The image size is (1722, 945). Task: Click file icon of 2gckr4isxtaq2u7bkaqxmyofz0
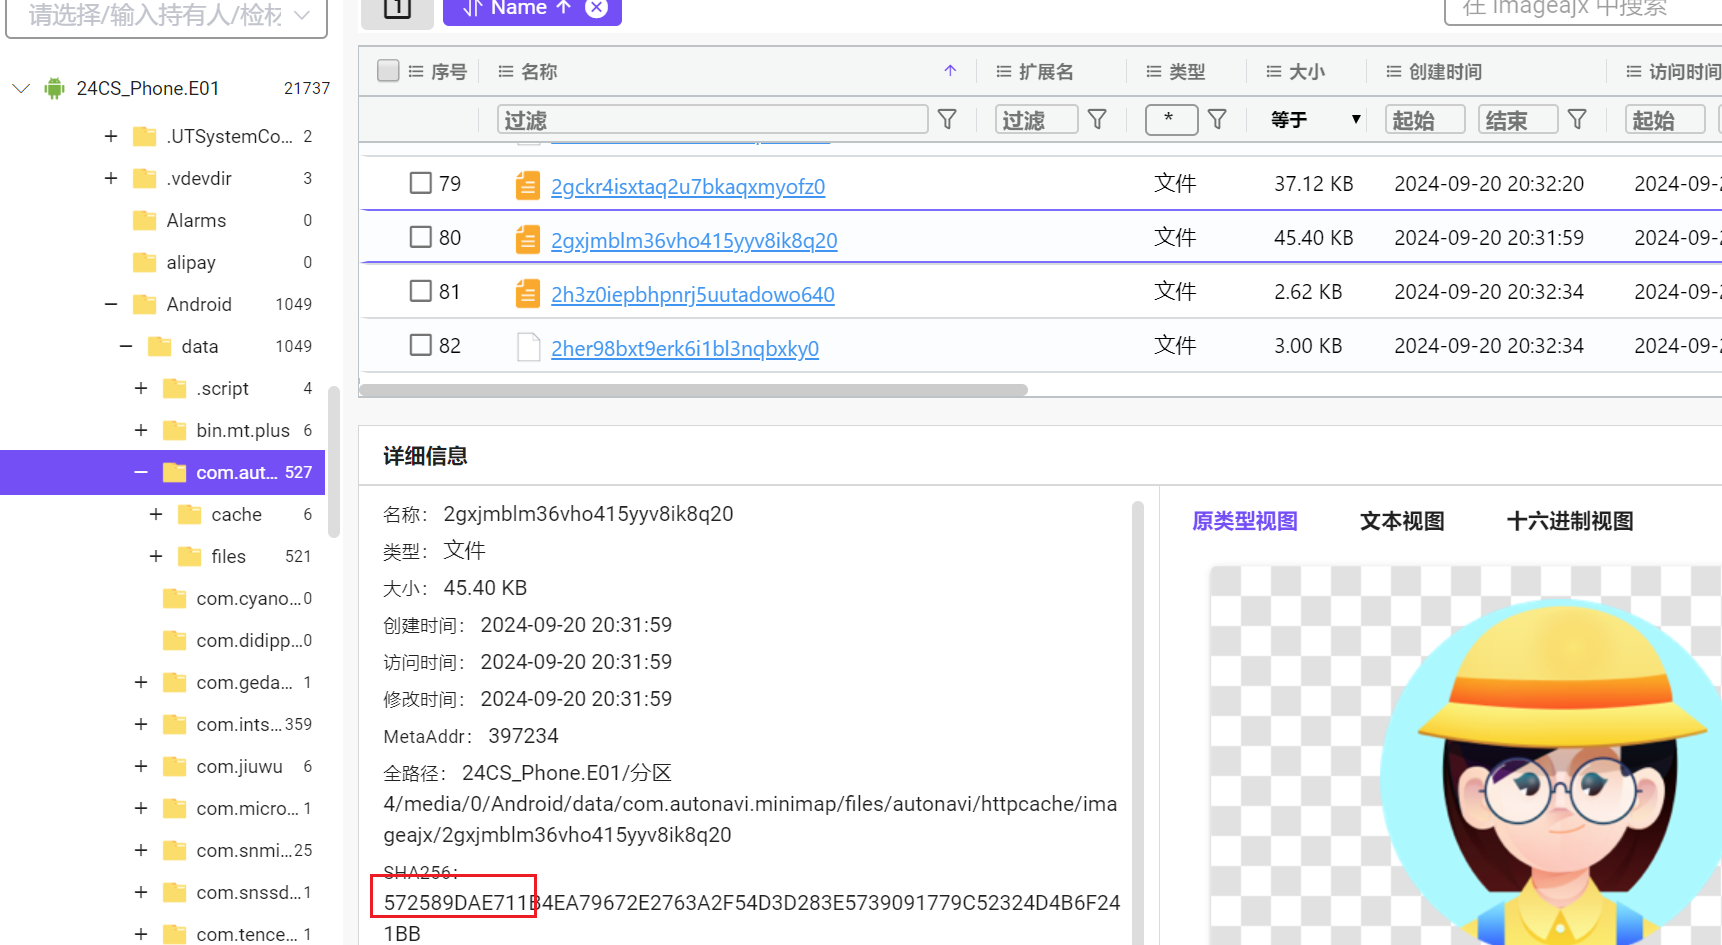(528, 185)
